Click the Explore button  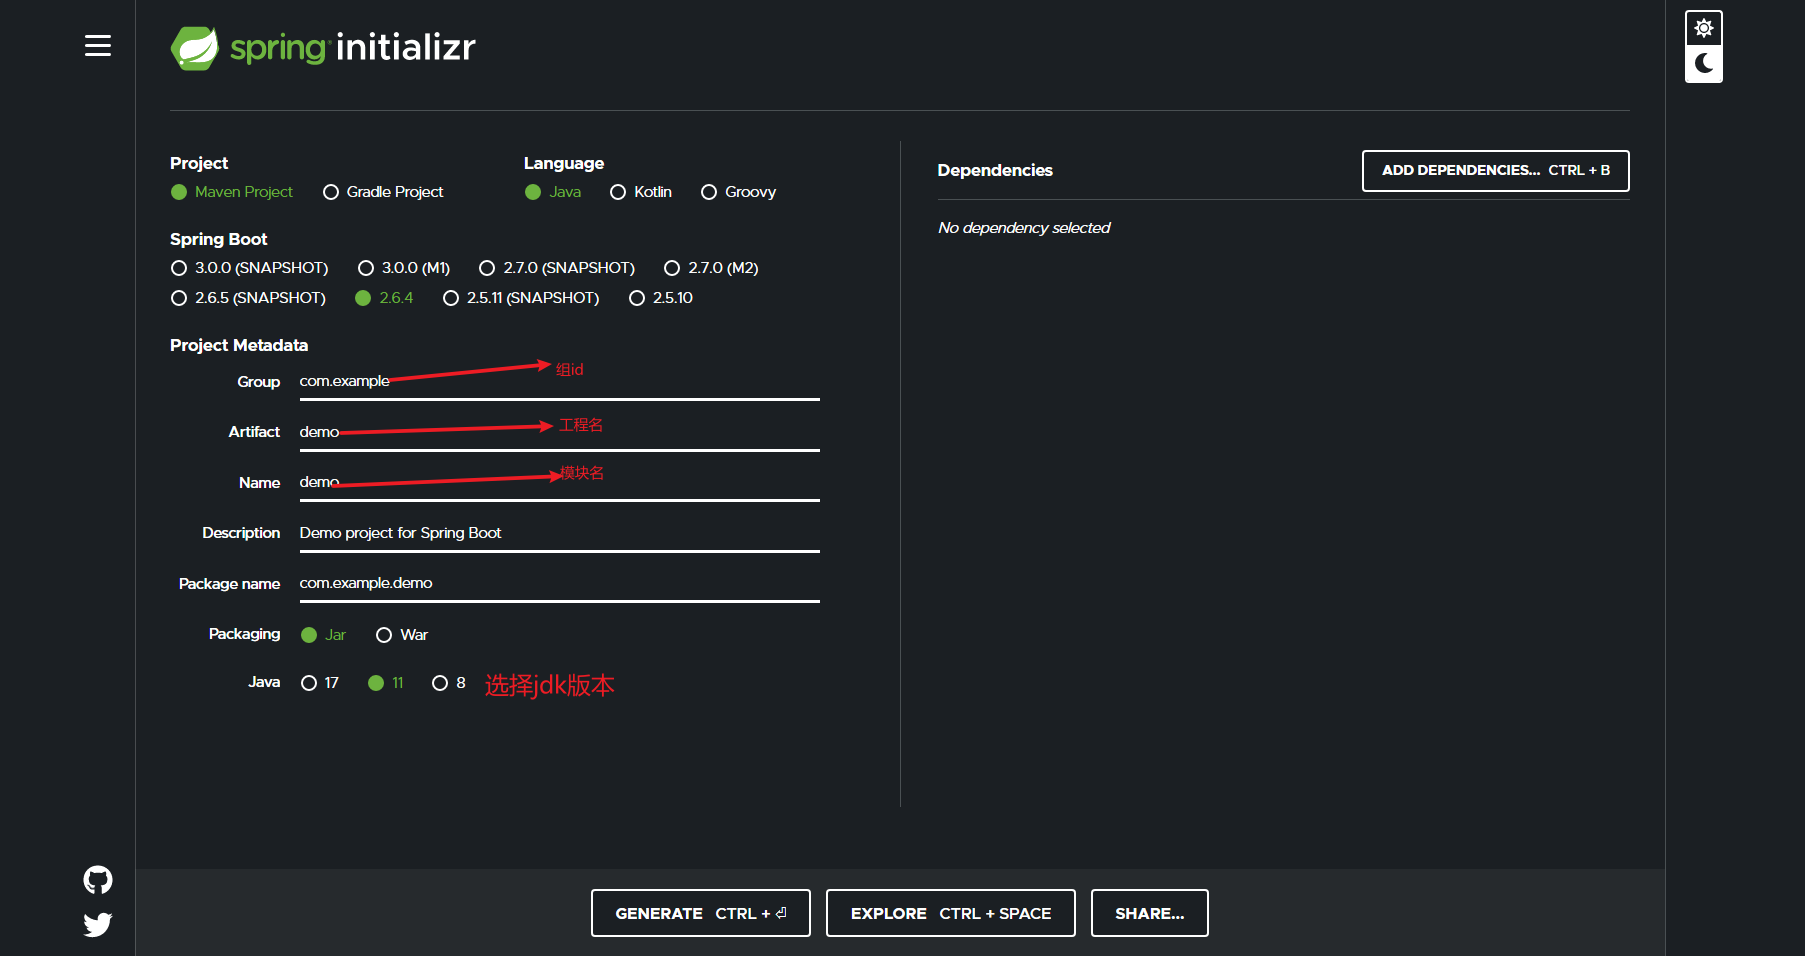click(x=951, y=913)
